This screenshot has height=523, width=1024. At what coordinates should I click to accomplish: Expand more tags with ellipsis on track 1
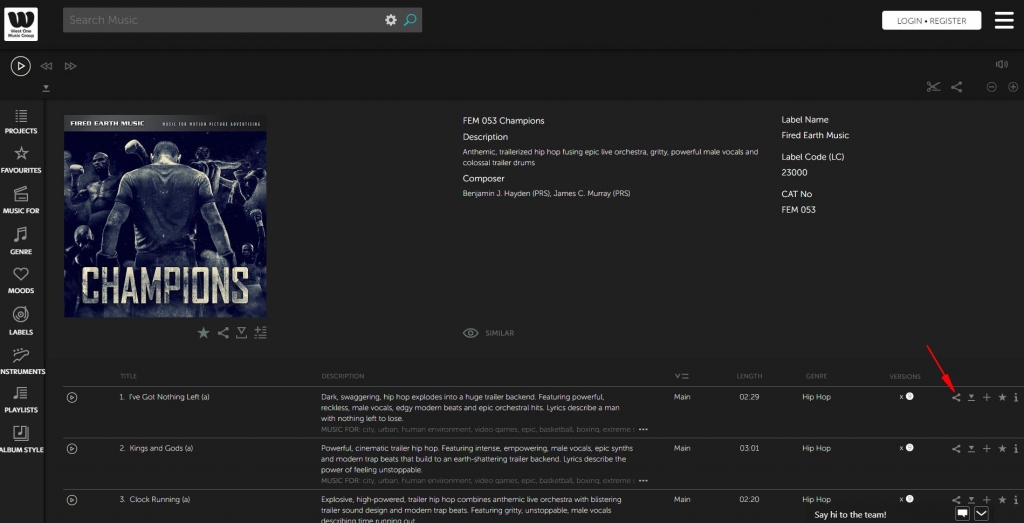643,429
